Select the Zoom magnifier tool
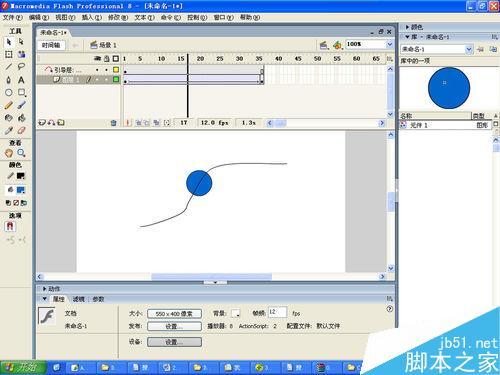This screenshot has height=375, width=500. pos(21,153)
